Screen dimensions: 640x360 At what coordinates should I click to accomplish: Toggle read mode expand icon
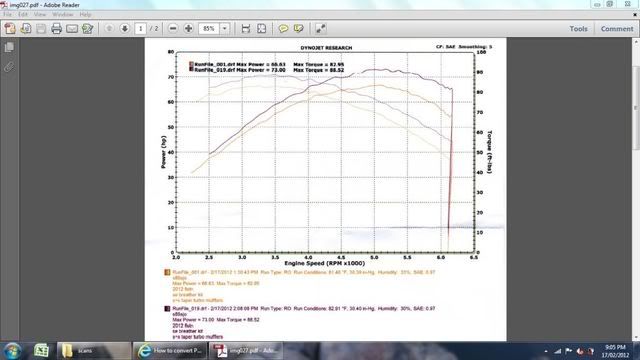point(320,29)
